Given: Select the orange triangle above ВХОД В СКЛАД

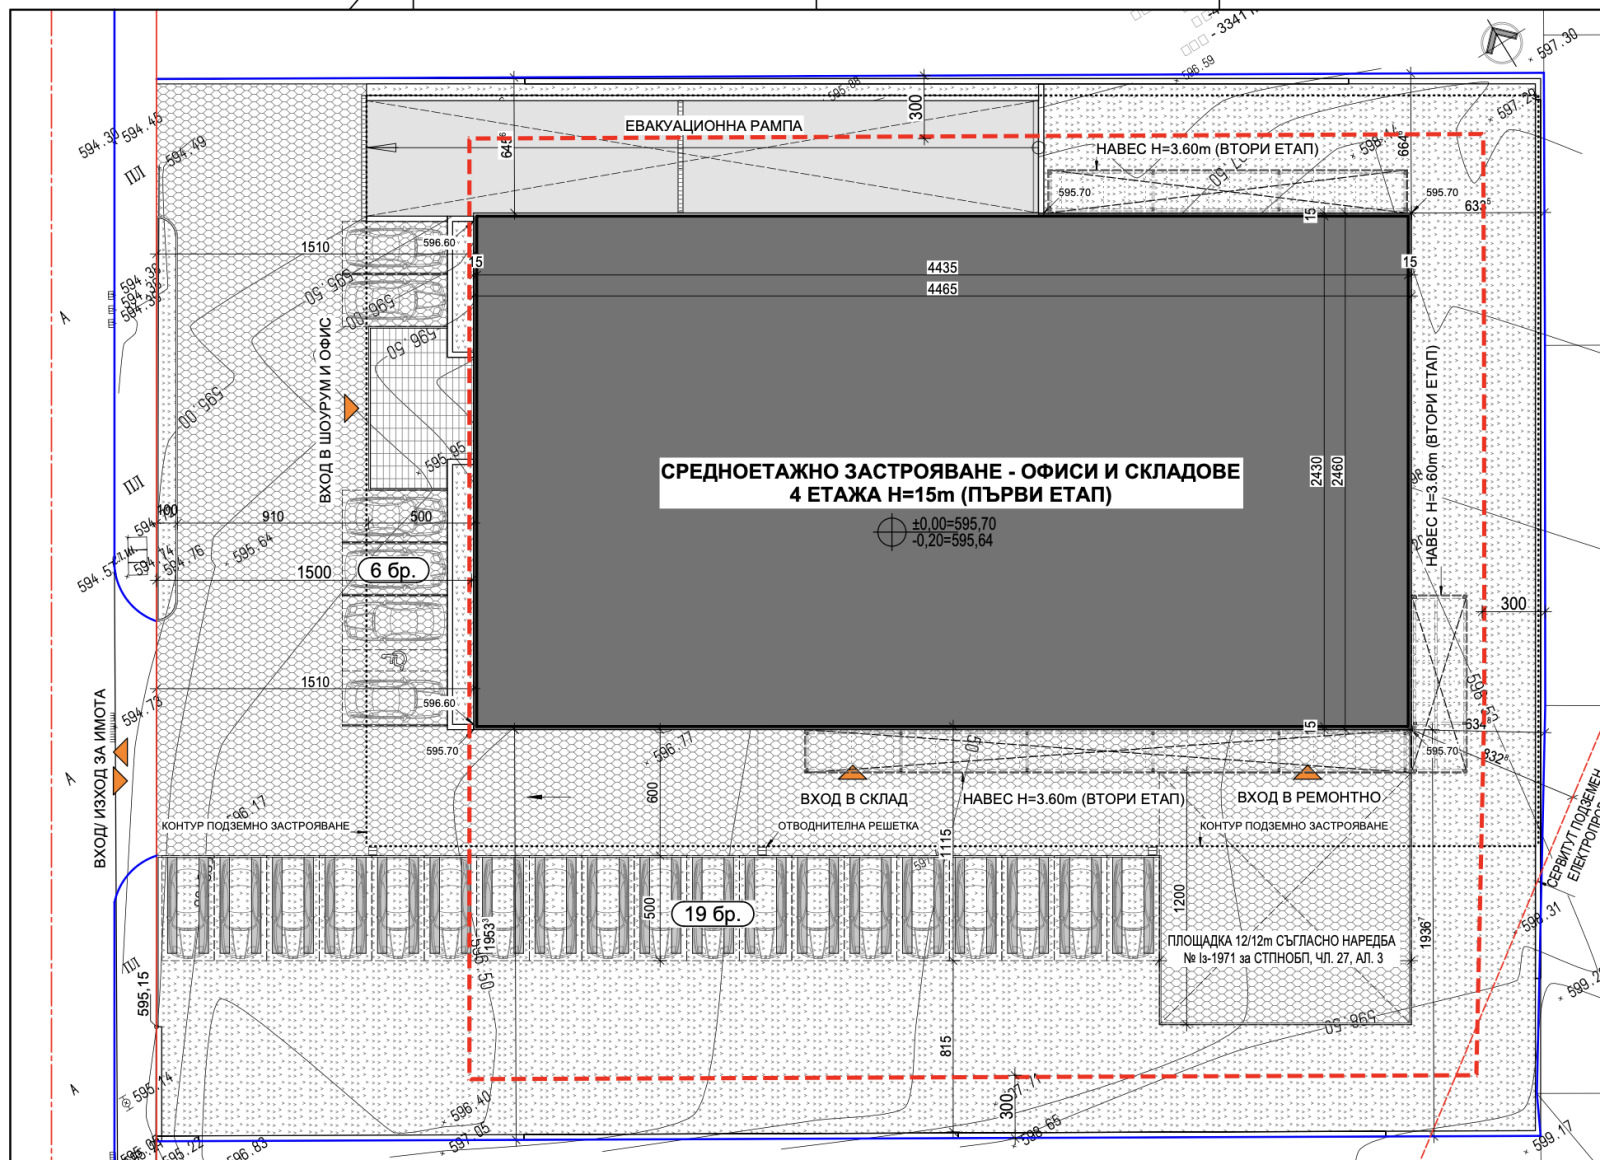Looking at the screenshot, I should tap(852, 773).
